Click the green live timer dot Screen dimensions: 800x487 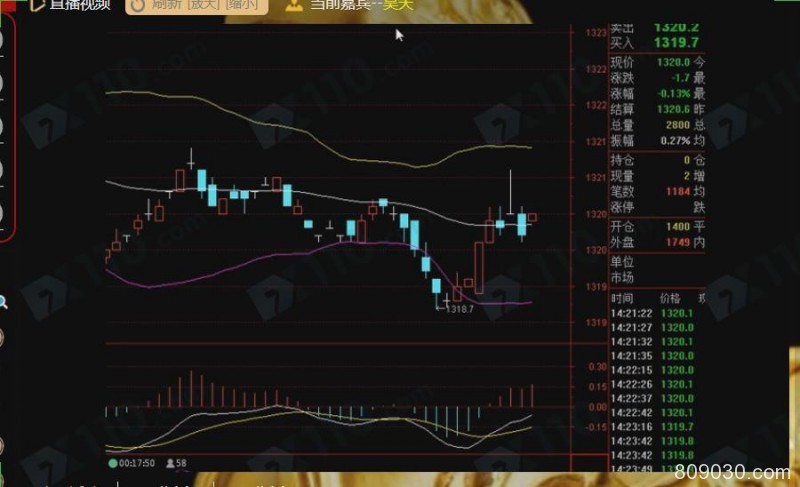tap(112, 464)
